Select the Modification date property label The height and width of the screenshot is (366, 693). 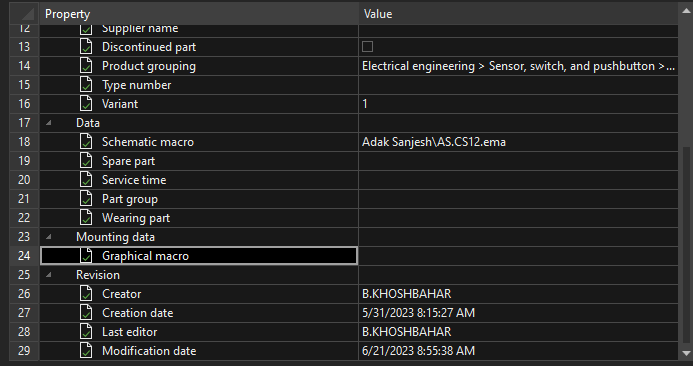tap(149, 351)
